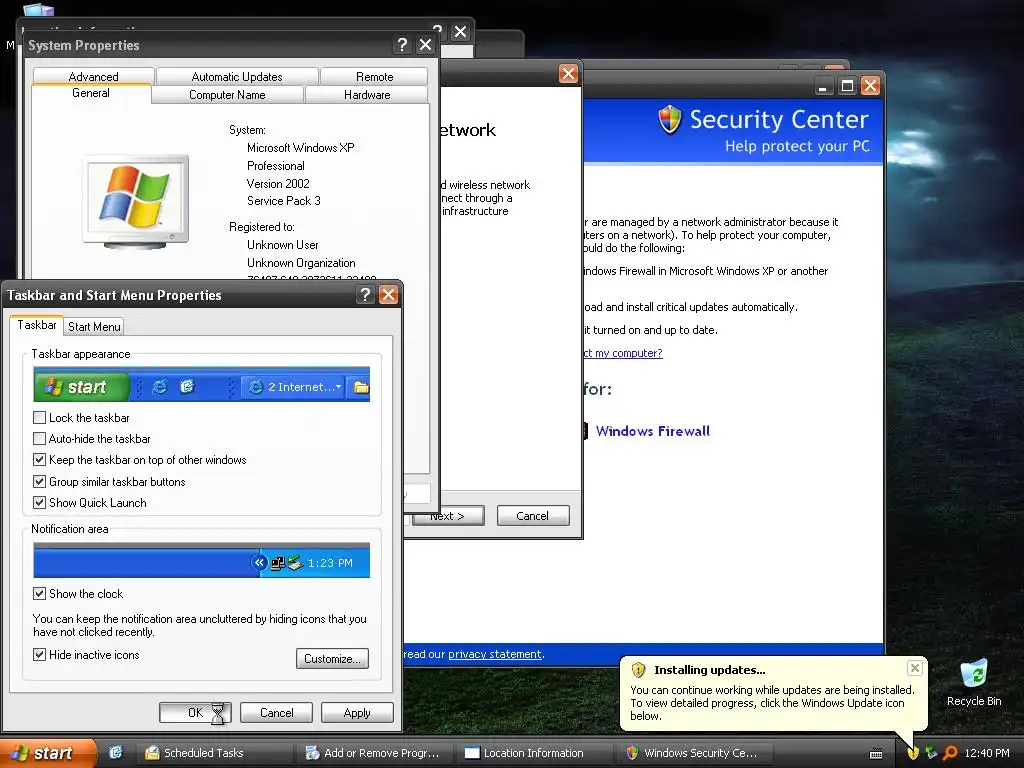Click the Unknown User registered name
The height and width of the screenshot is (768, 1024).
click(283, 245)
